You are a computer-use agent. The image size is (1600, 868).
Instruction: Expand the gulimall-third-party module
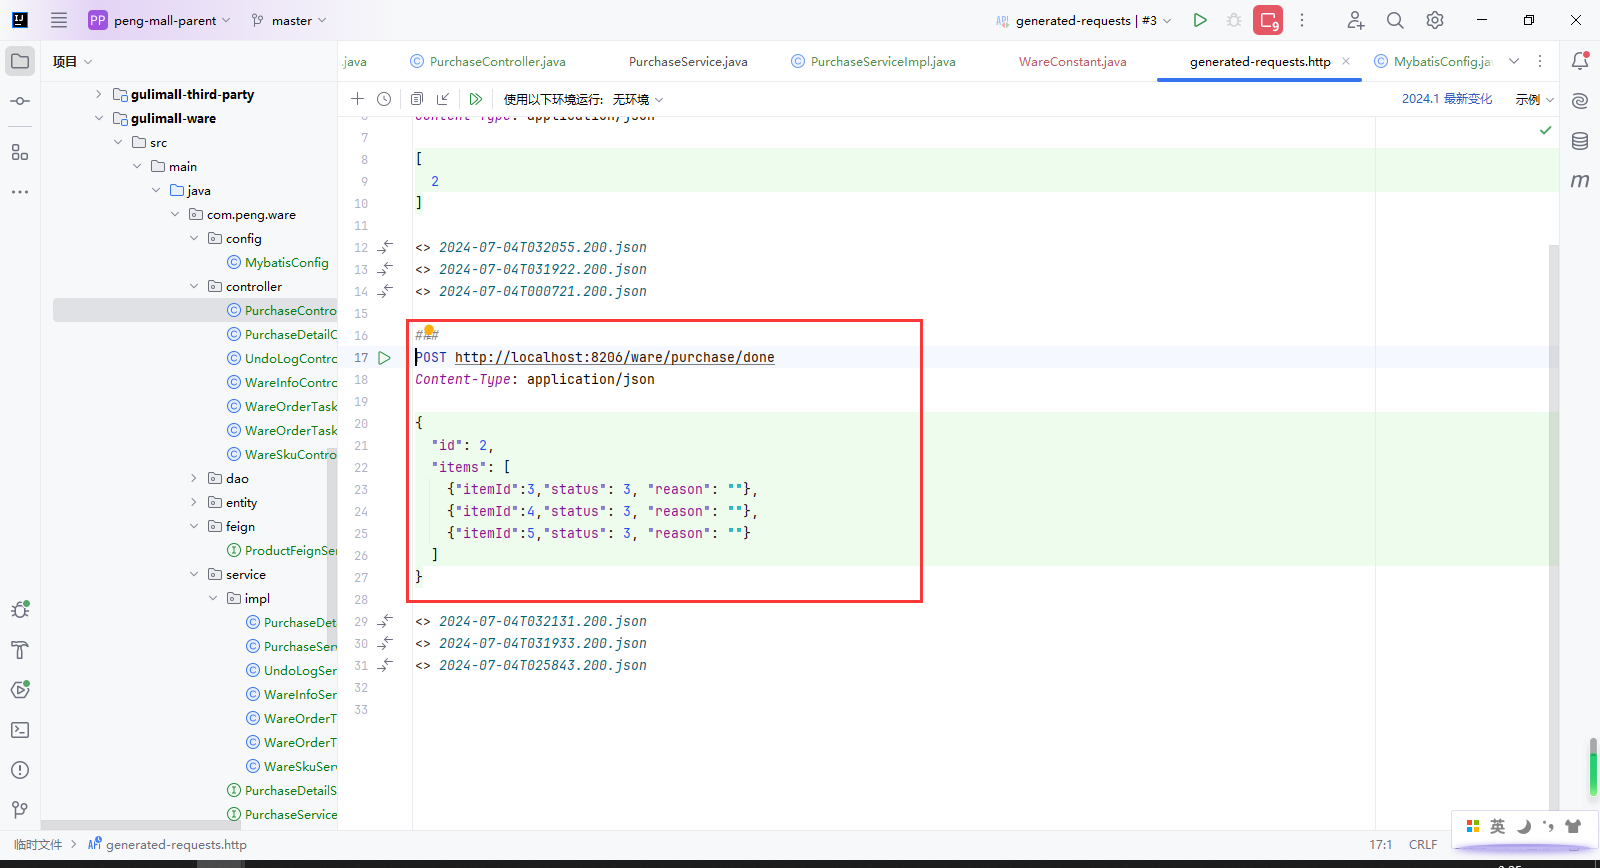(98, 94)
